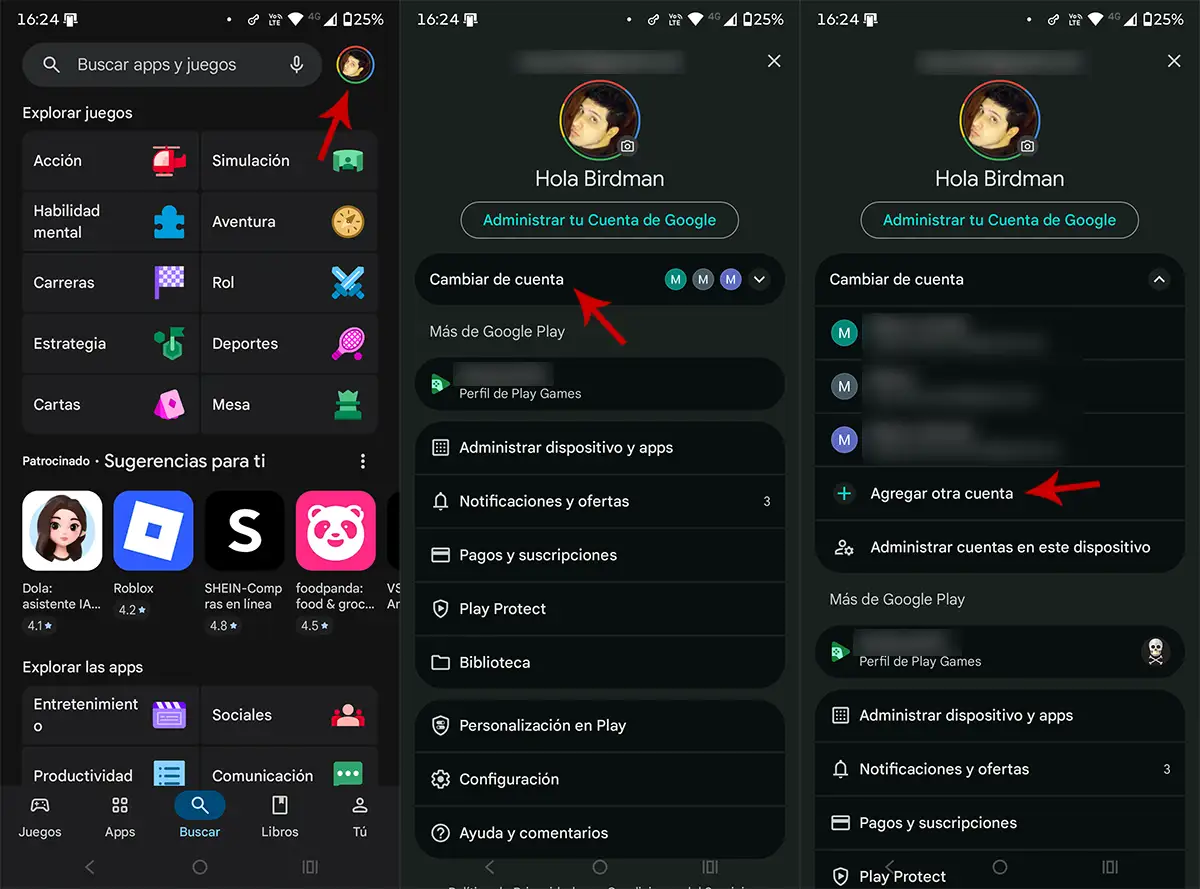This screenshot has height=889, width=1200.
Task: Collapse the expanded Cambiar de cuenta list
Action: point(1159,279)
